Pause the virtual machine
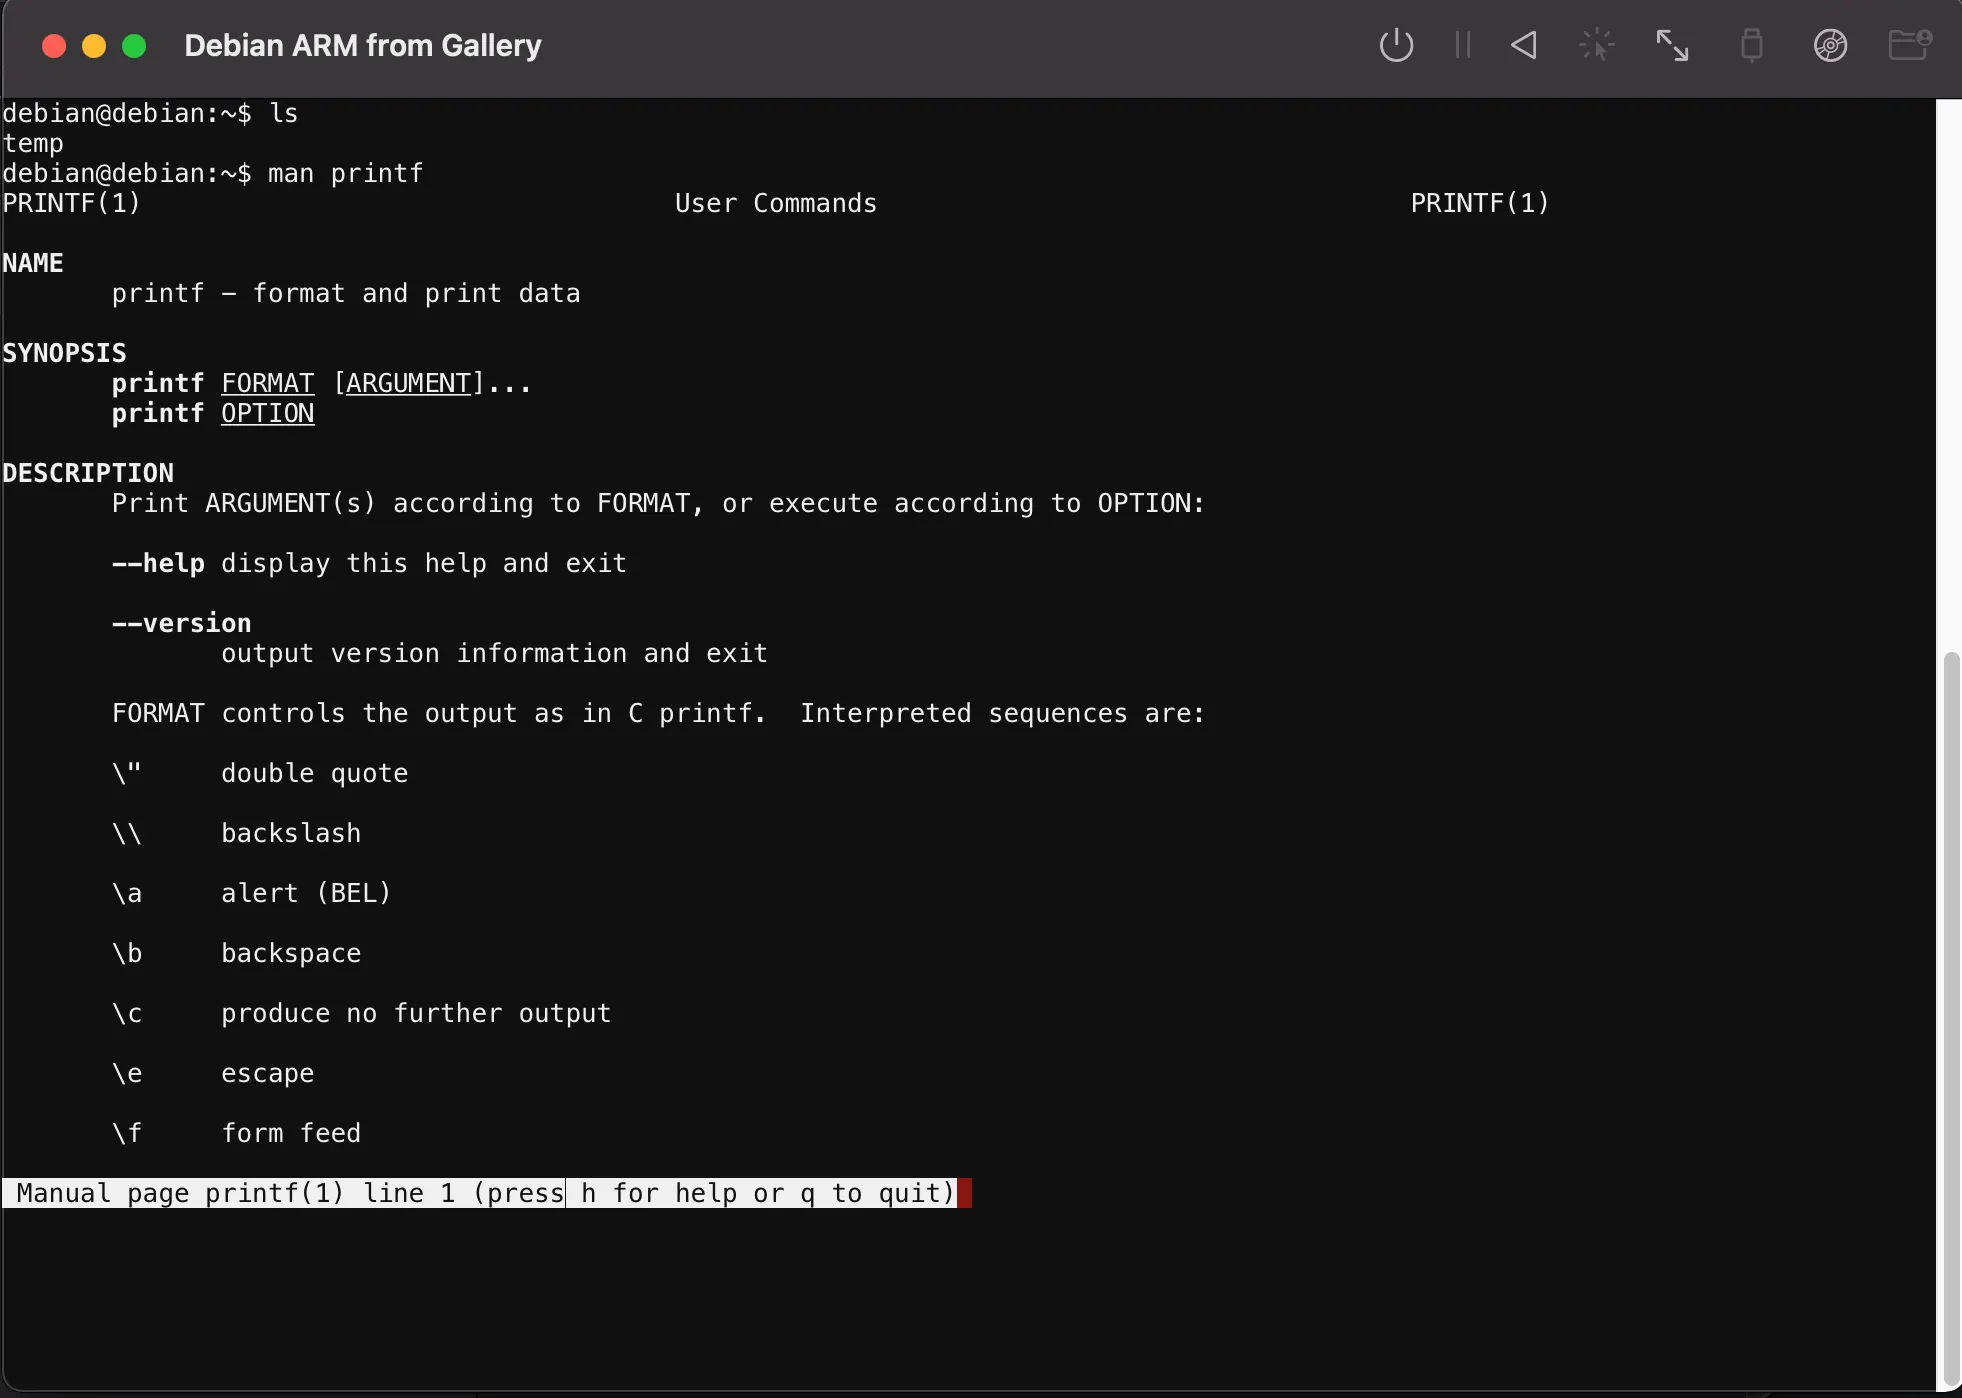Image resolution: width=1962 pixels, height=1398 pixels. click(1462, 45)
